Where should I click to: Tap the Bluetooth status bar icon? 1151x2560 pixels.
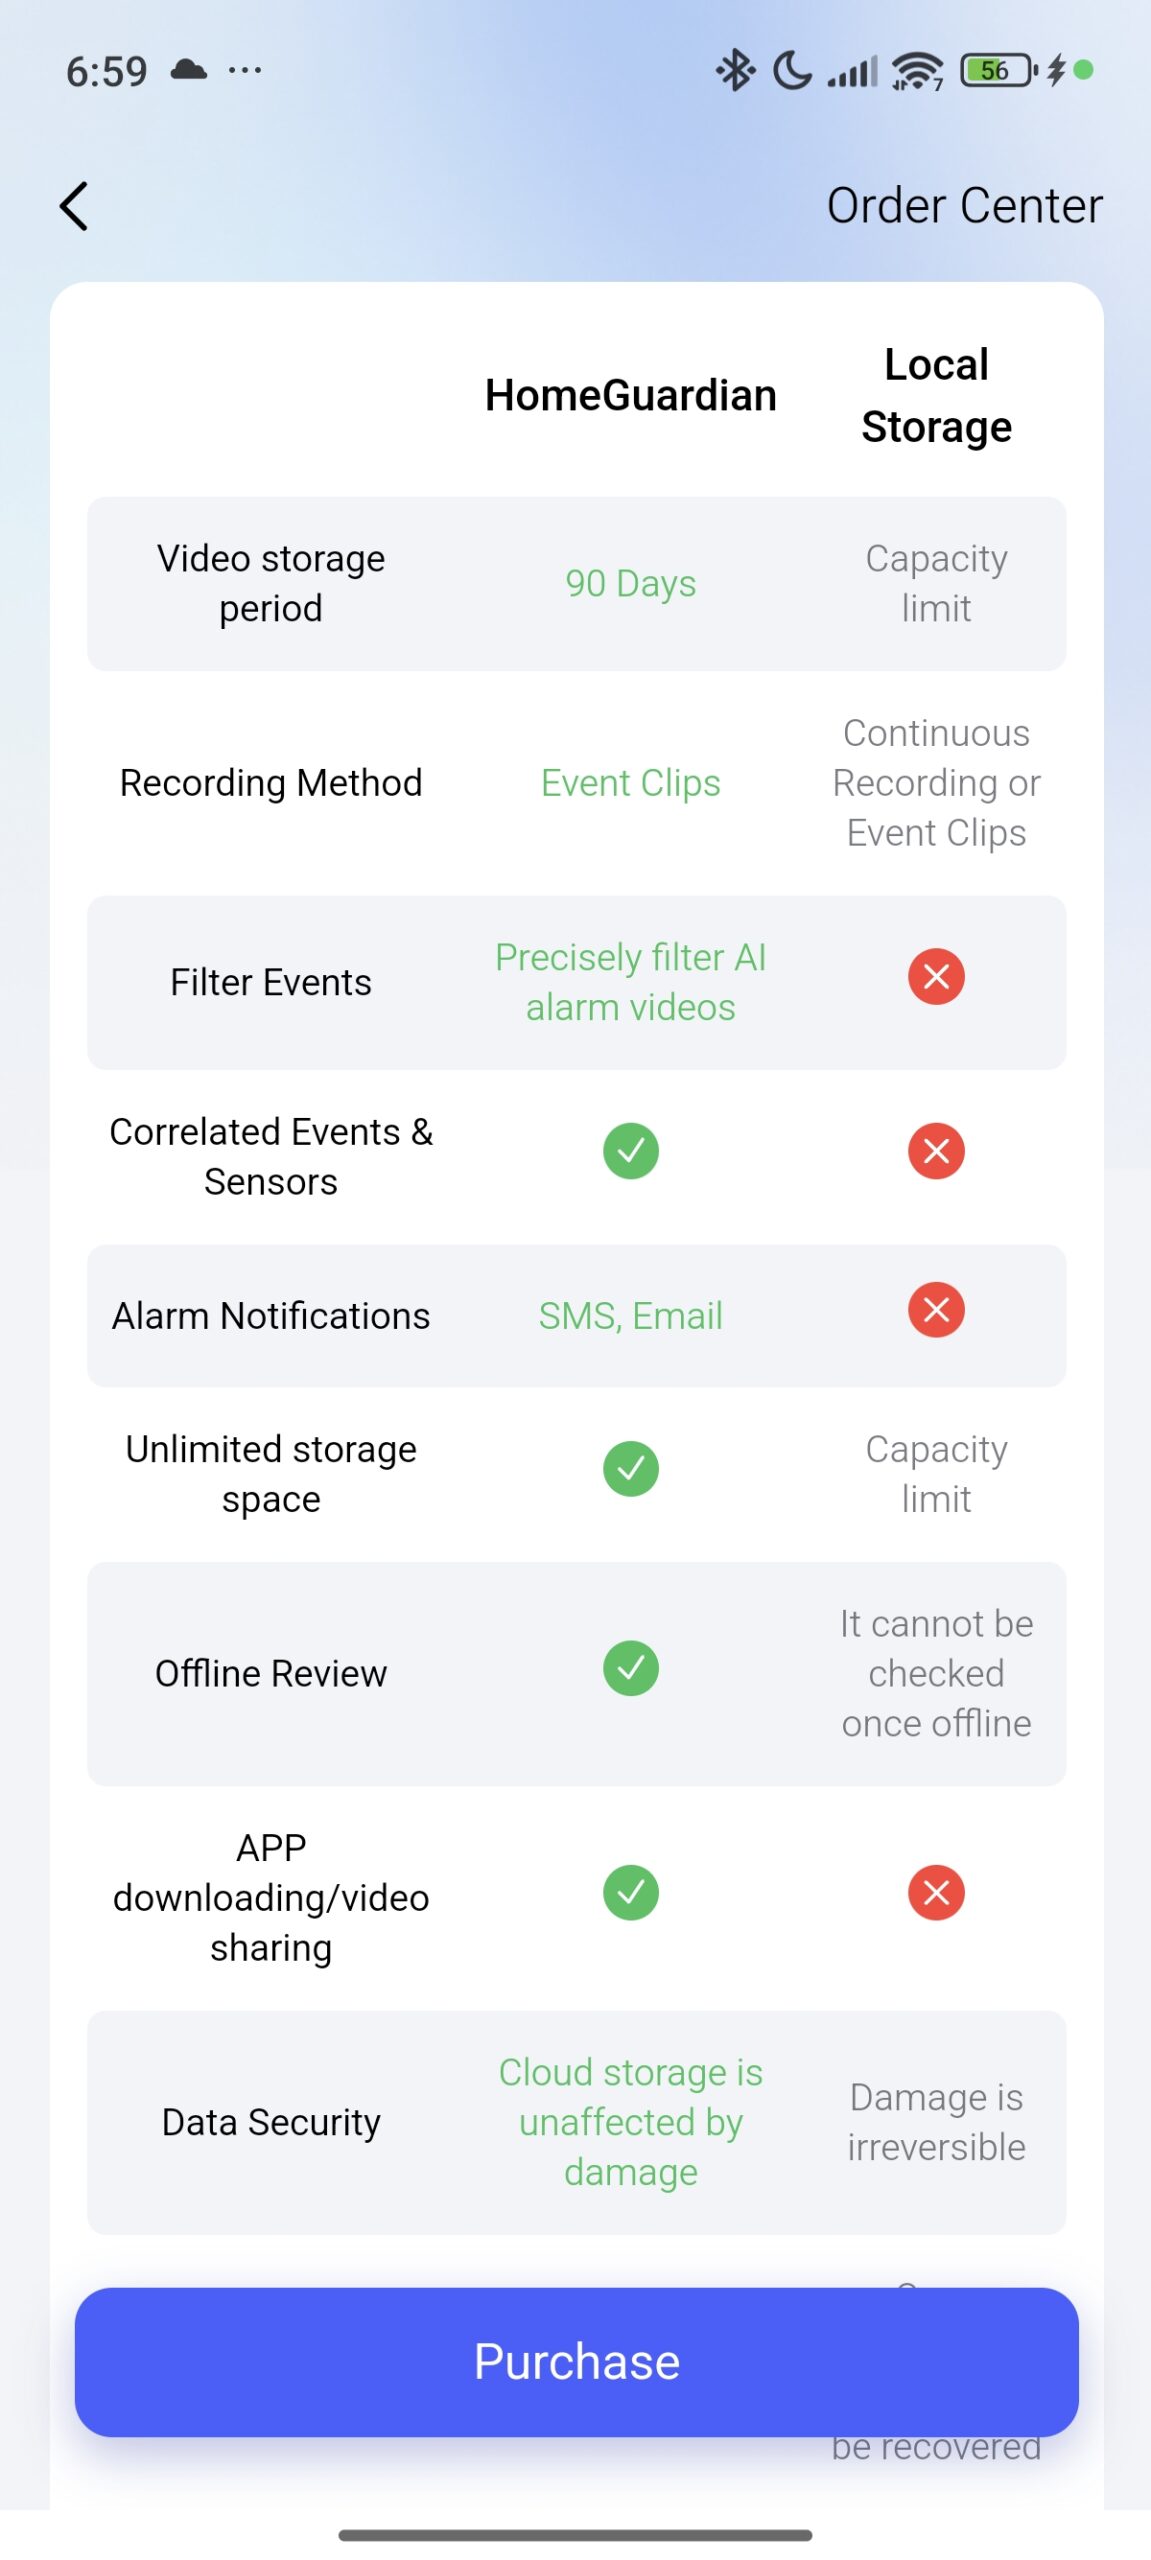click(735, 70)
